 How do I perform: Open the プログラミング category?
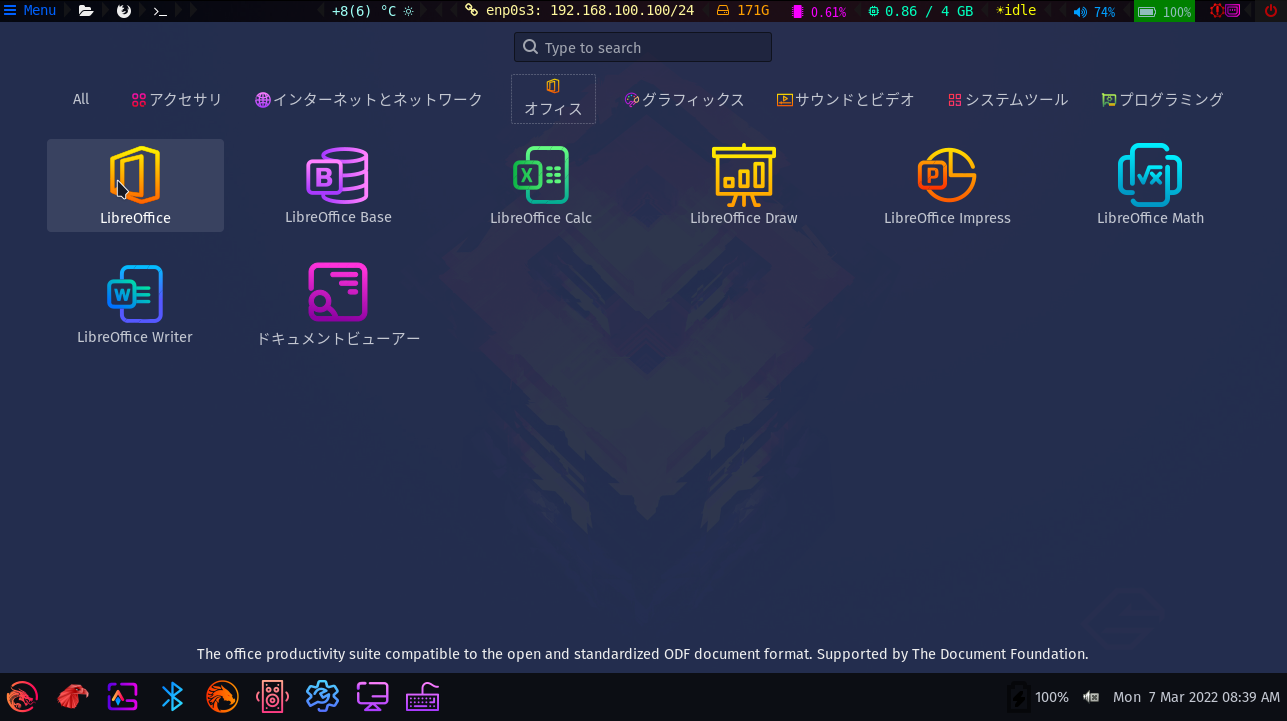[1162, 99]
